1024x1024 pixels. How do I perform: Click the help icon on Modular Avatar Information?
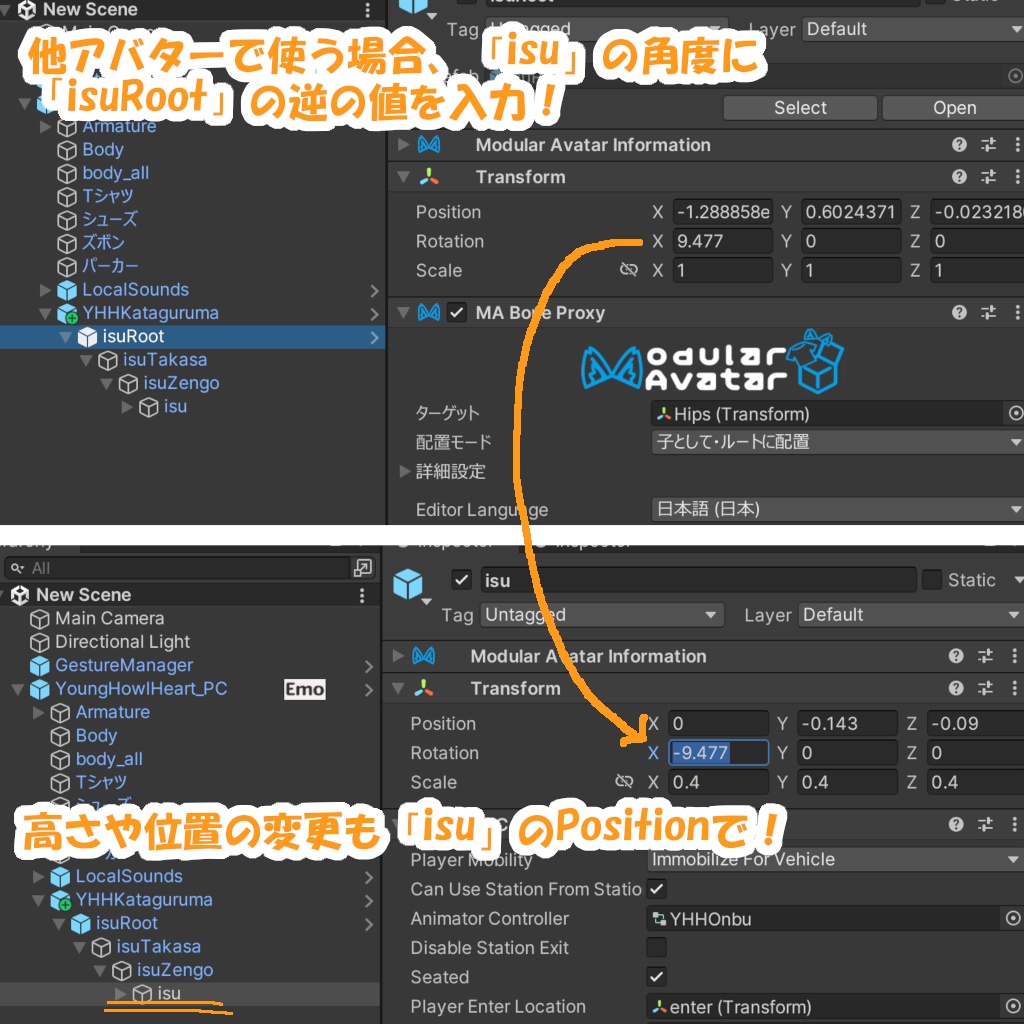959,144
